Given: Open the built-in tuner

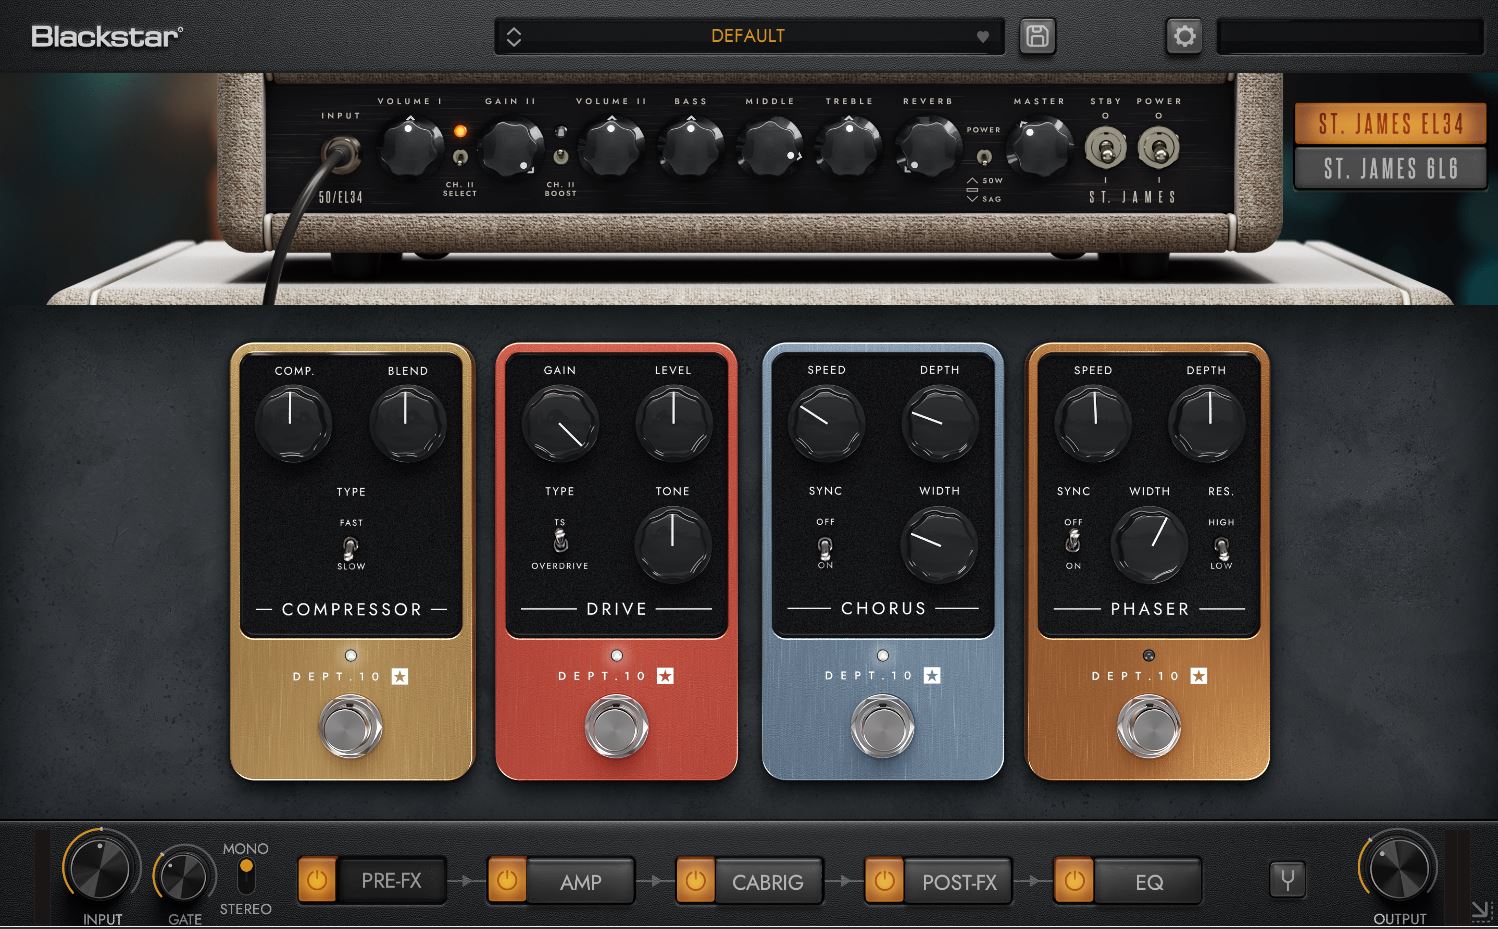Looking at the screenshot, I should click(x=1288, y=881).
